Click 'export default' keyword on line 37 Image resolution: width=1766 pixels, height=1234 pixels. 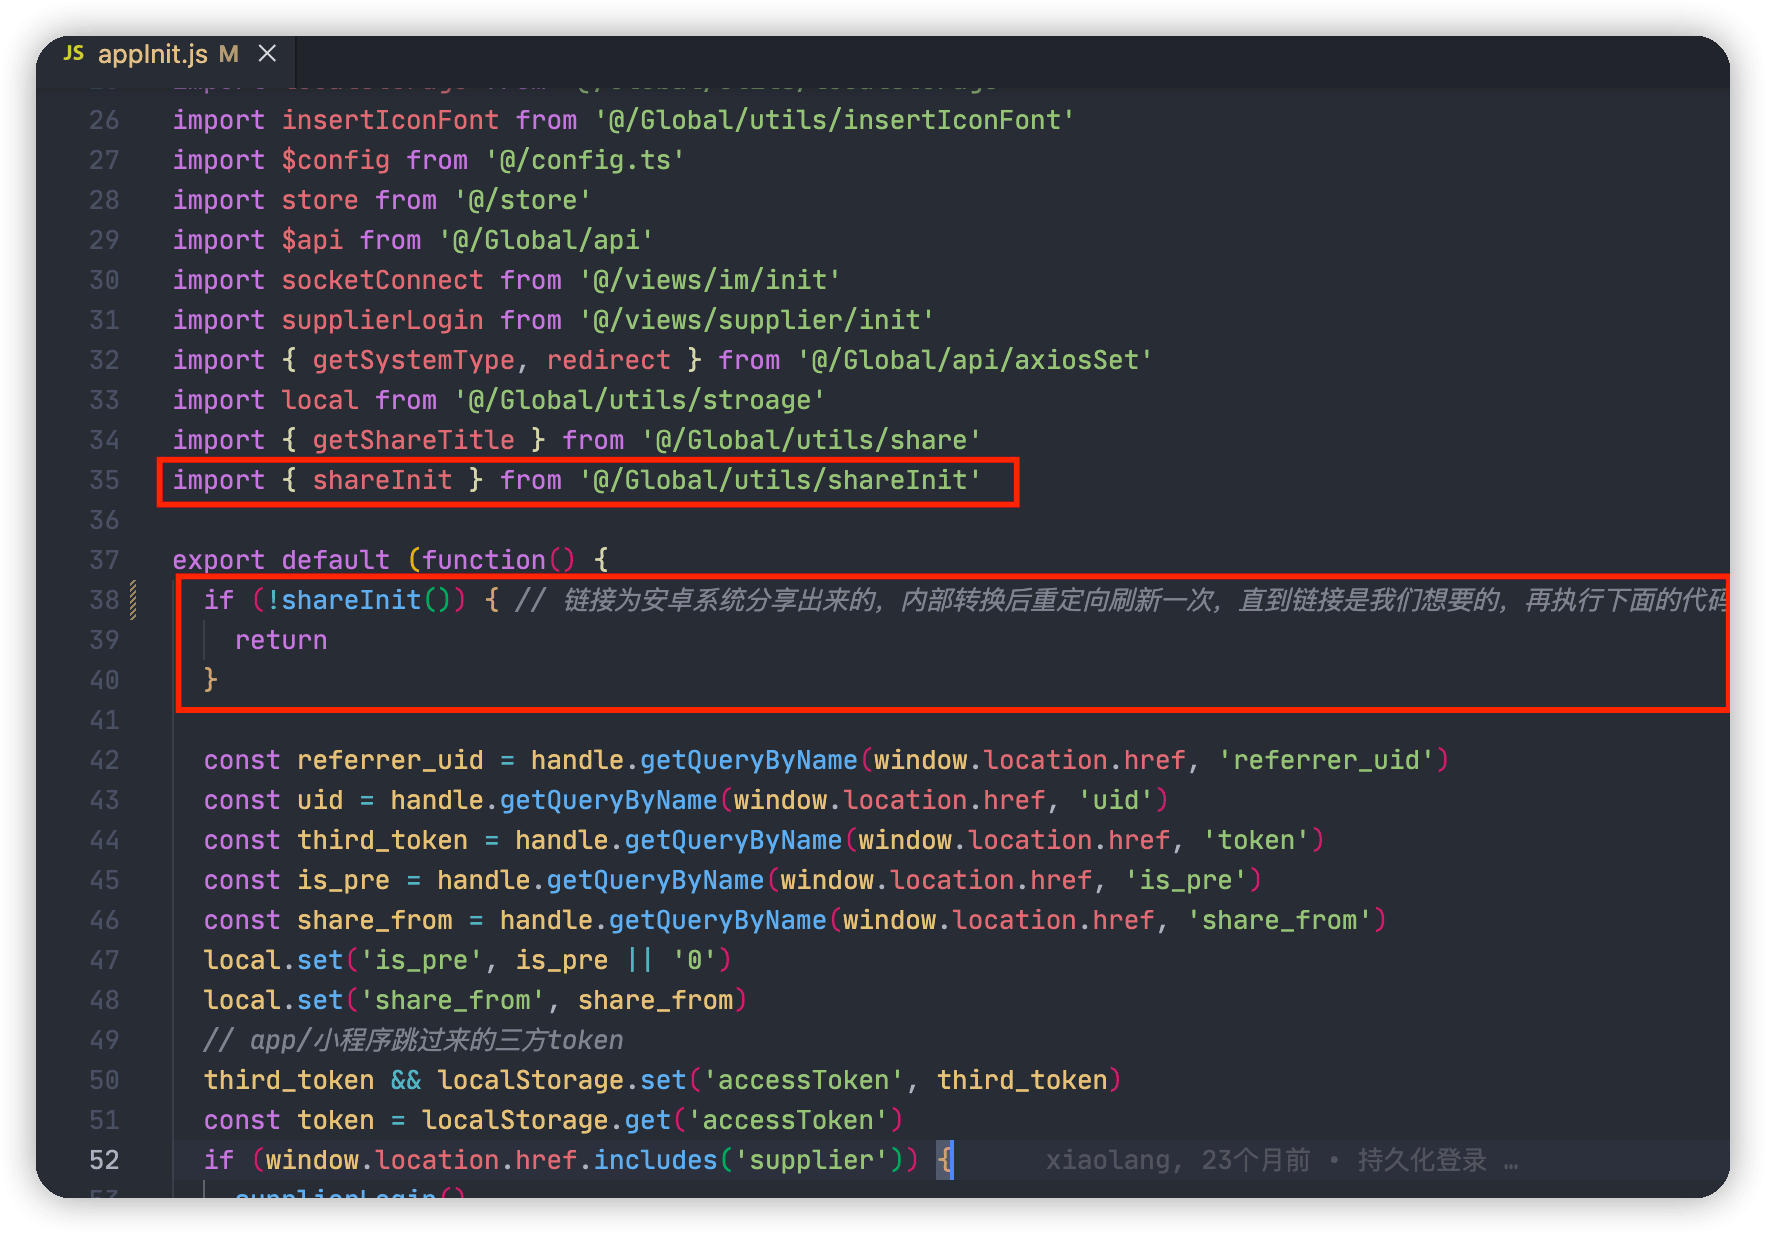[x=281, y=560]
